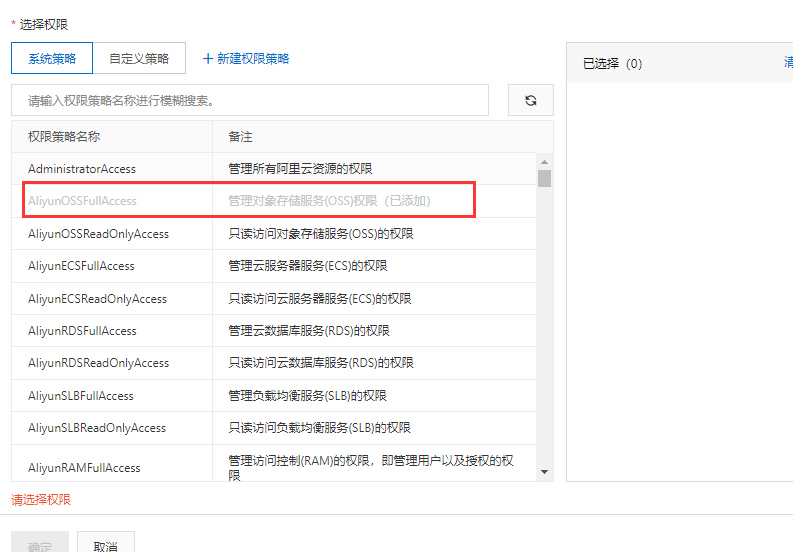The image size is (793, 552).
Task: Click the refresh policy list icon button
Action: pos(531,100)
